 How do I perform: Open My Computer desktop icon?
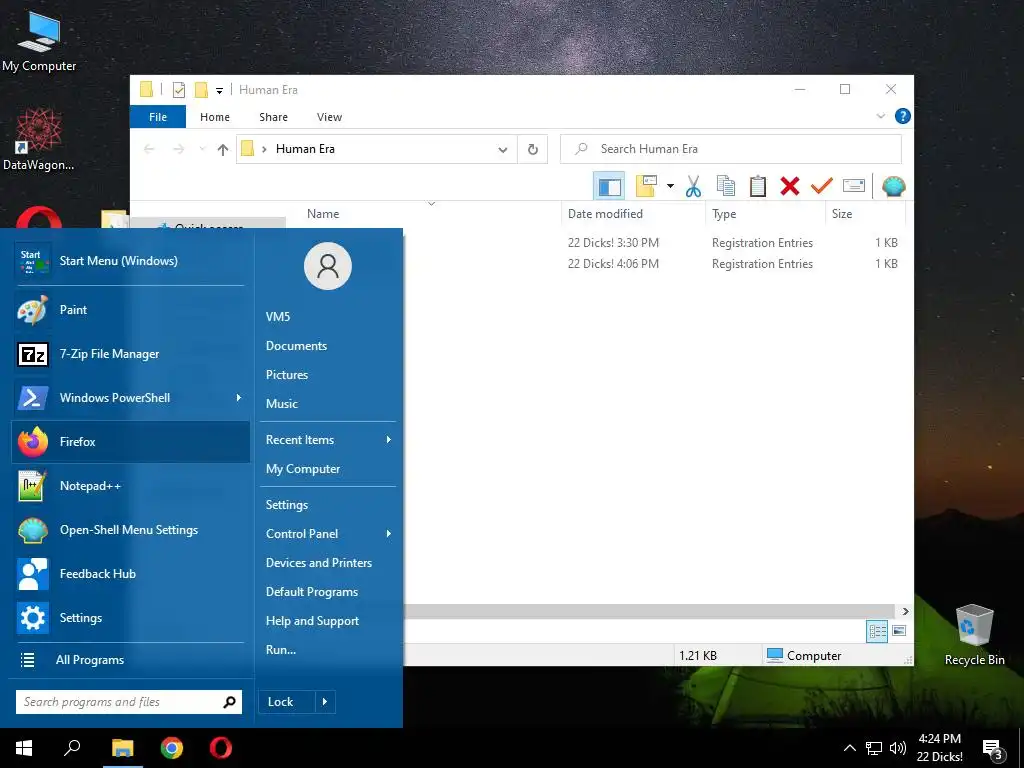click(39, 40)
